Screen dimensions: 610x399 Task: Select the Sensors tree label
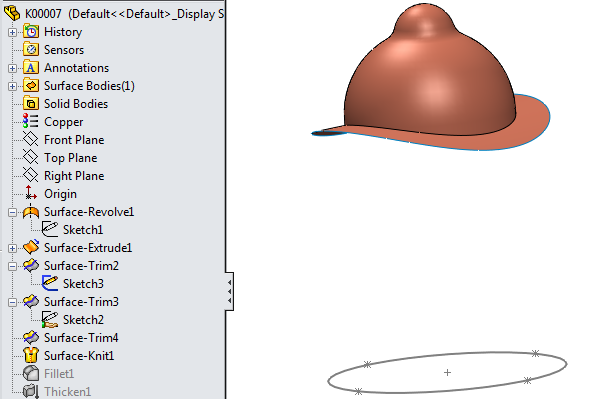pos(64,50)
